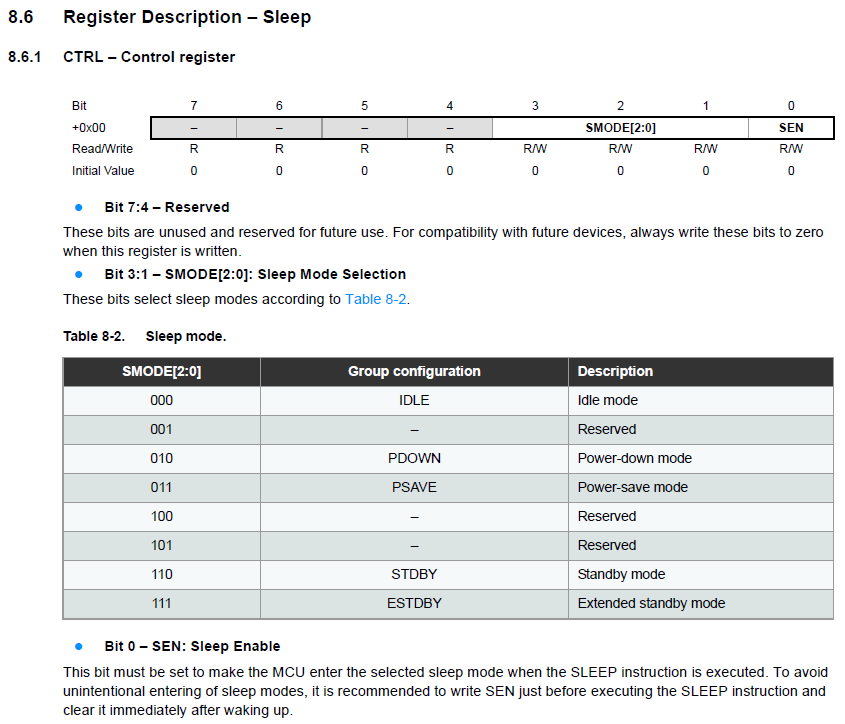The image size is (845, 724).
Task: Click the Table 8-2. Sleep mode caption
Action: pos(144,336)
